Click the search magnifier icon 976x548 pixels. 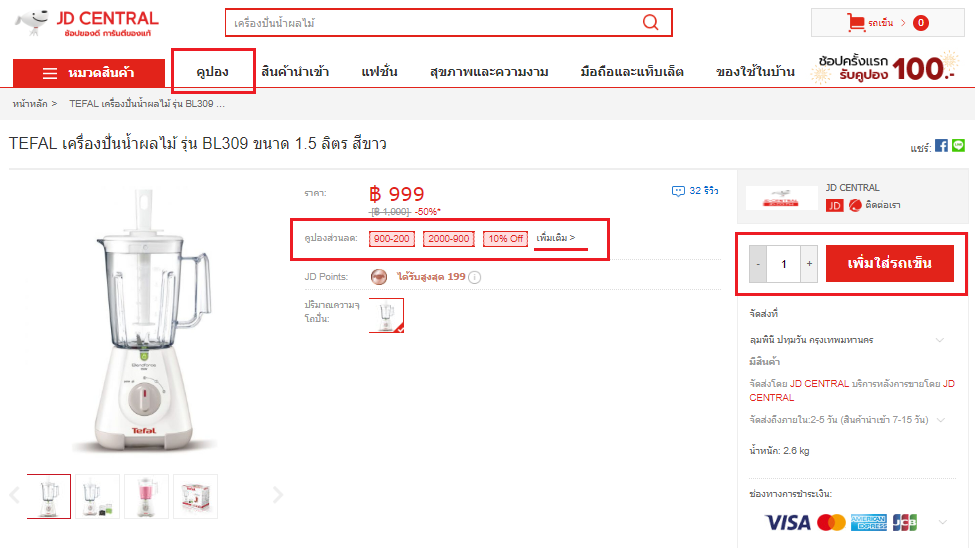(650, 22)
